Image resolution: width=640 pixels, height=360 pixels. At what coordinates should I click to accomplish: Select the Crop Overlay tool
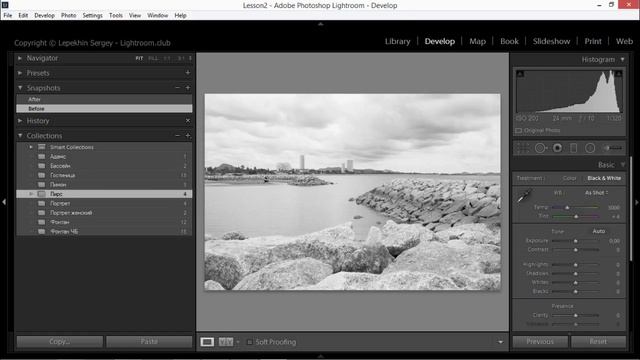coord(523,148)
